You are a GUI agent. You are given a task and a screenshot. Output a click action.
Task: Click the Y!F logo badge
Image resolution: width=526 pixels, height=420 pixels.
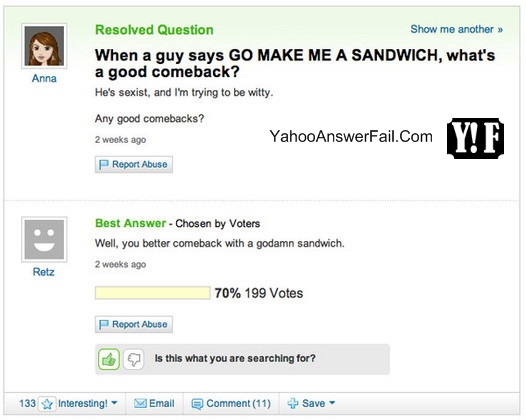click(475, 138)
